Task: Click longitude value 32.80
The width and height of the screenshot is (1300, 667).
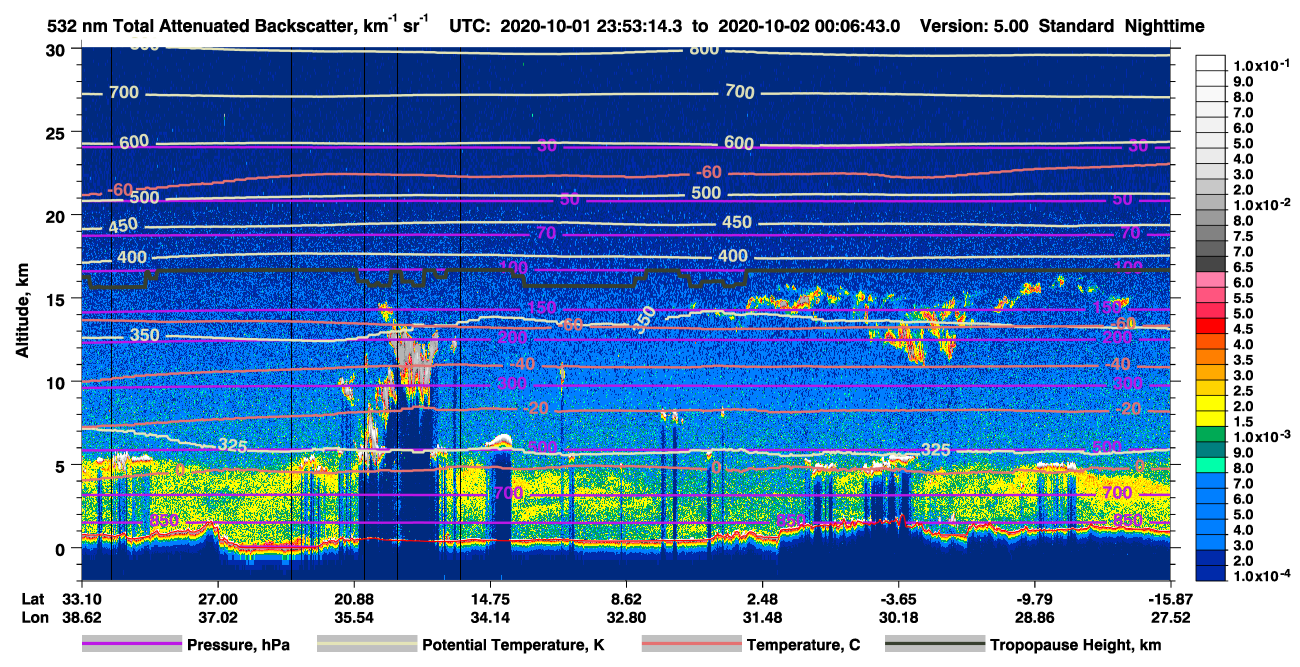Action: tap(626, 617)
